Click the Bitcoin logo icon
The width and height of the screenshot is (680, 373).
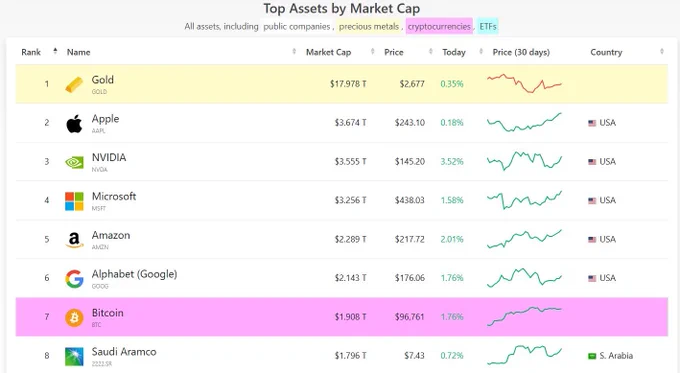click(74, 318)
